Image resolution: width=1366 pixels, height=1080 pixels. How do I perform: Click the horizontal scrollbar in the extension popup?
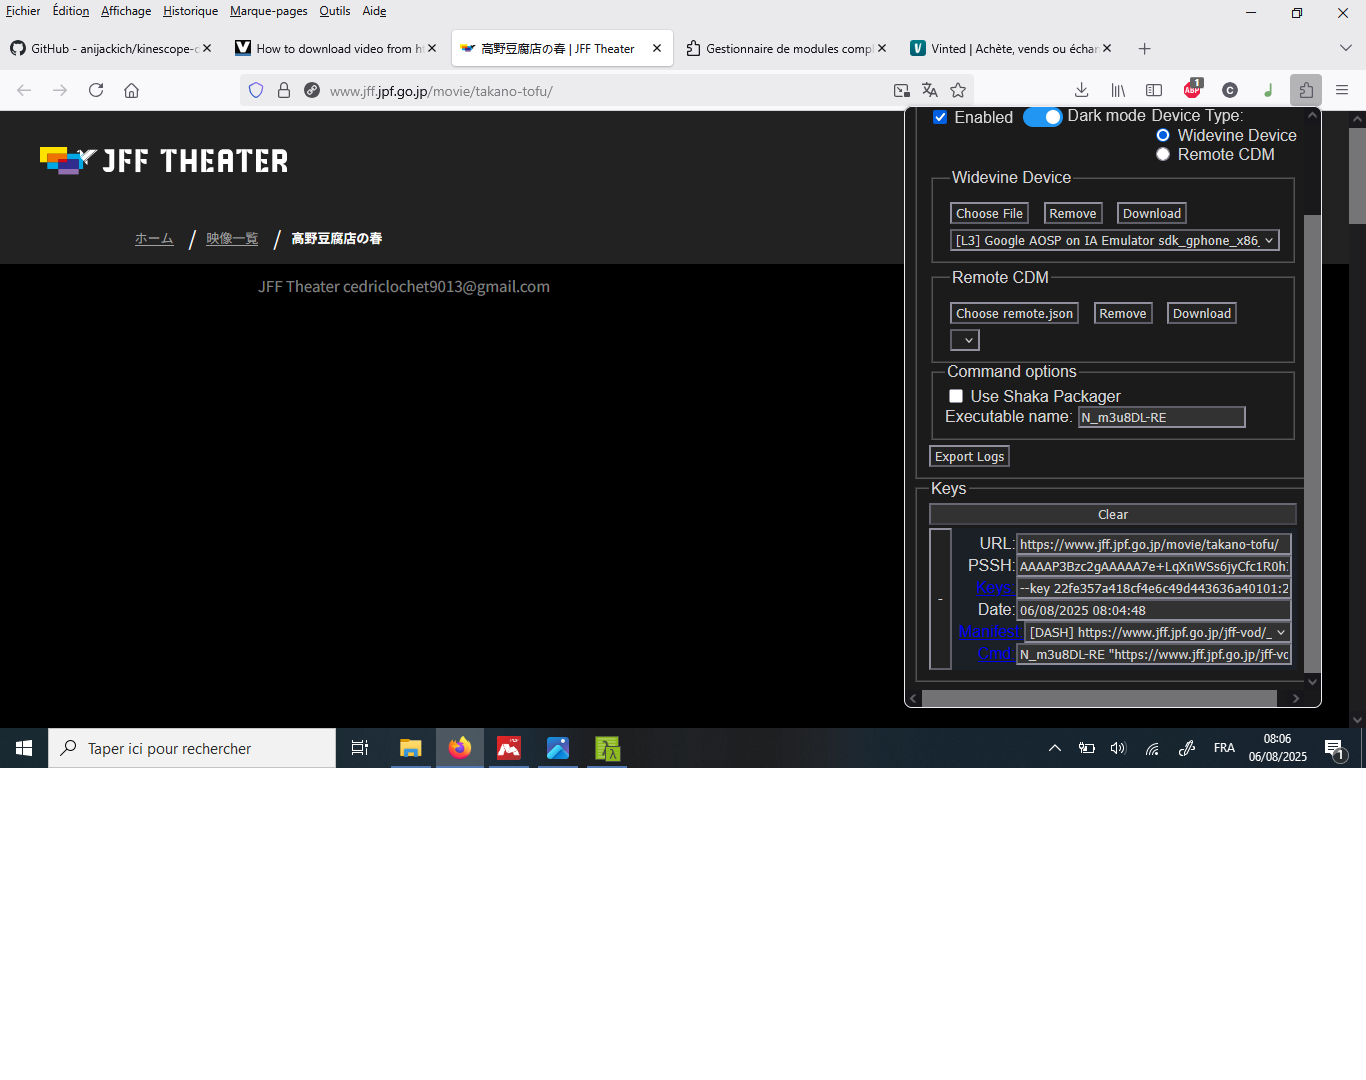click(x=1099, y=698)
